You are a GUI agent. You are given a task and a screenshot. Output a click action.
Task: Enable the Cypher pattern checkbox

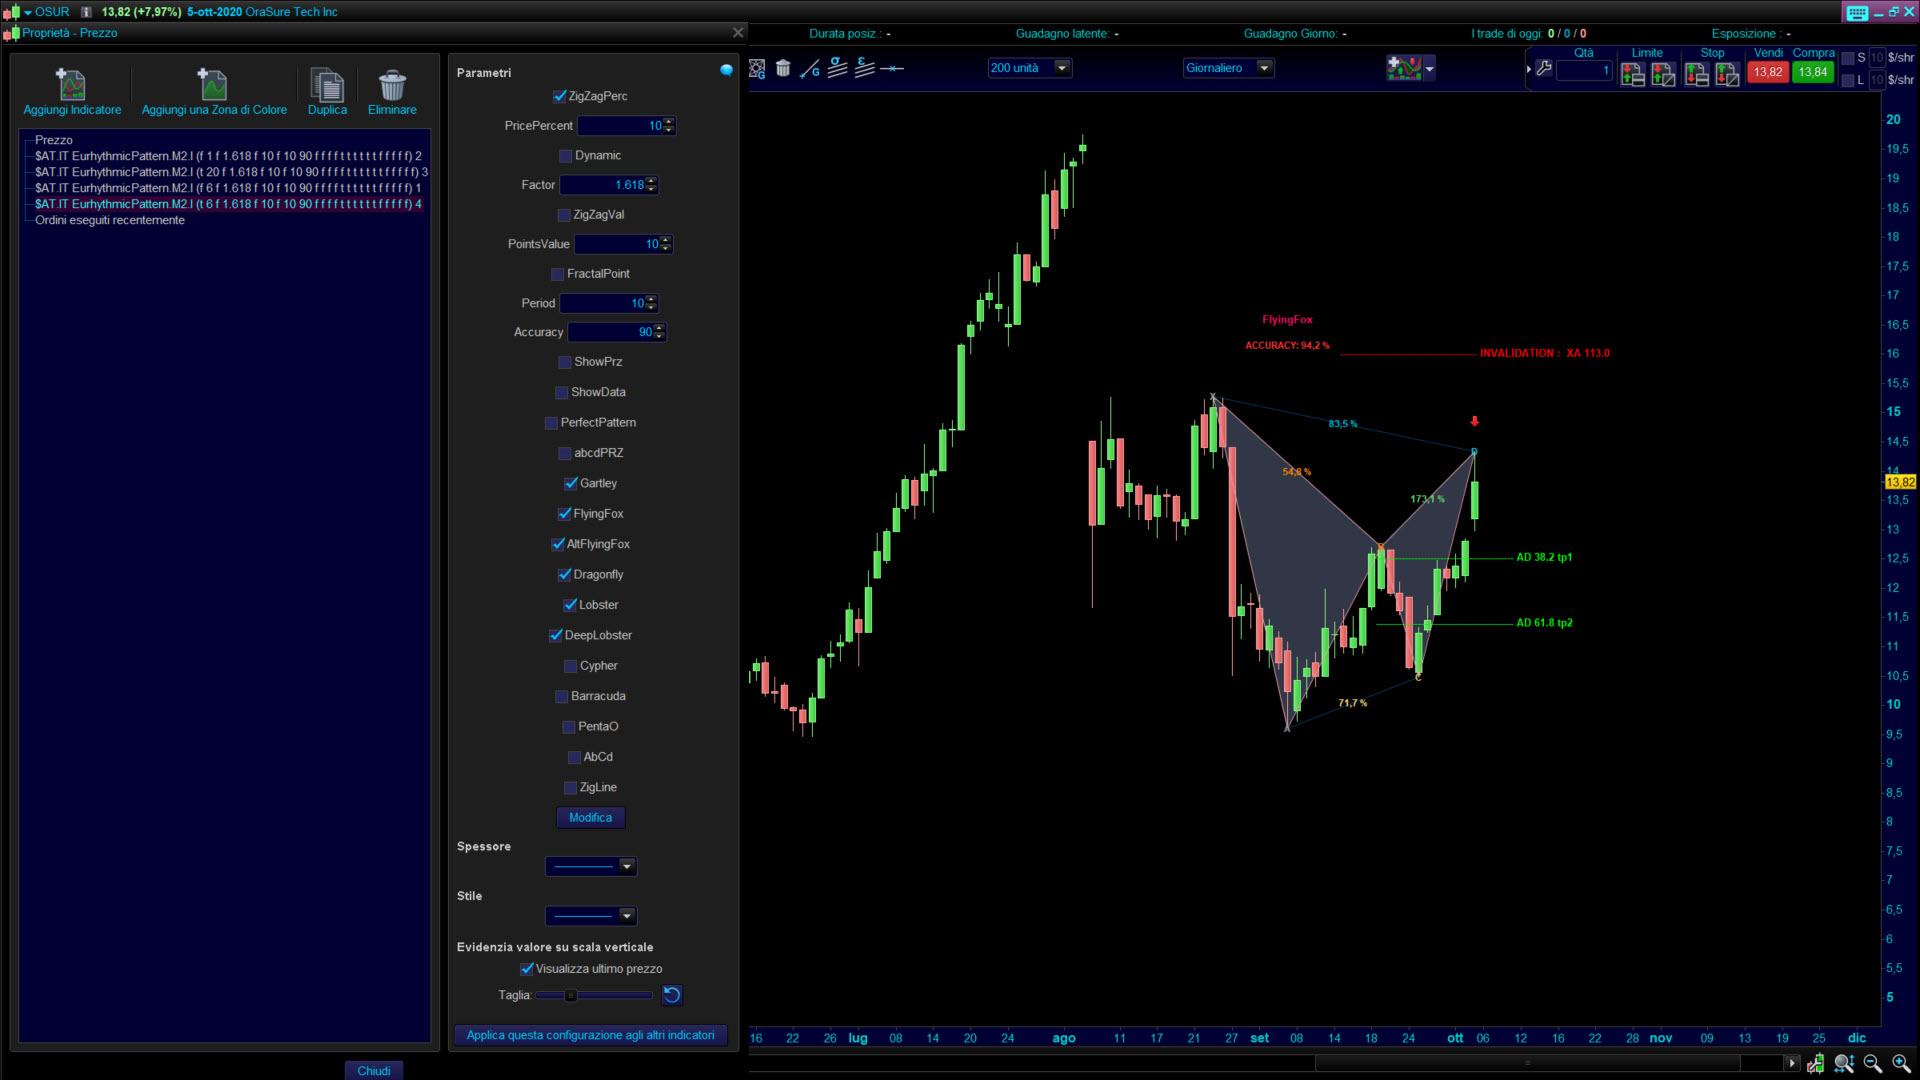click(570, 666)
